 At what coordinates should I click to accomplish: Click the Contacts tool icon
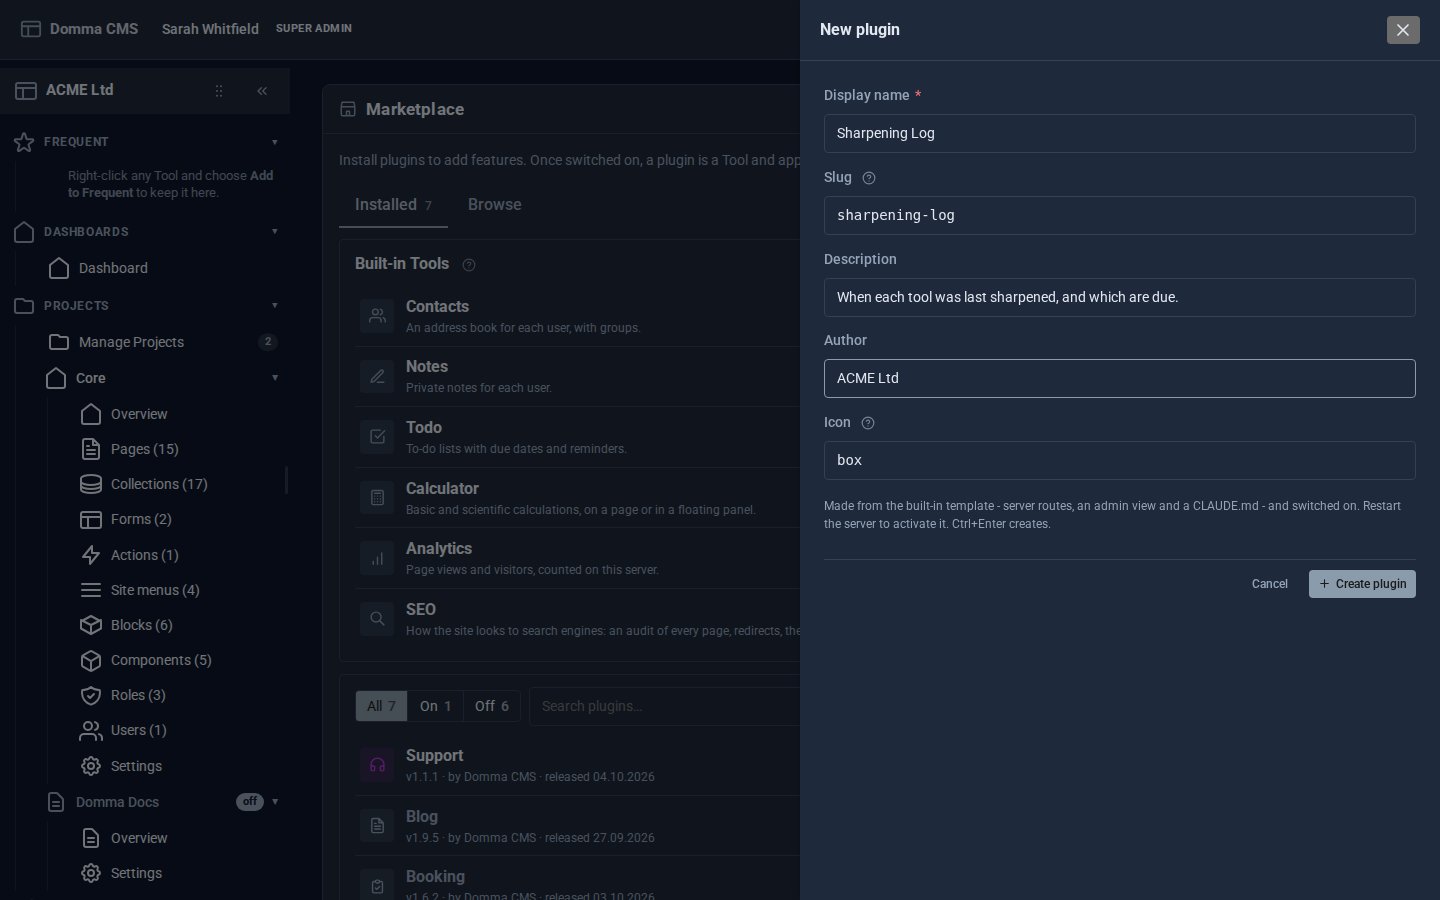click(x=377, y=316)
